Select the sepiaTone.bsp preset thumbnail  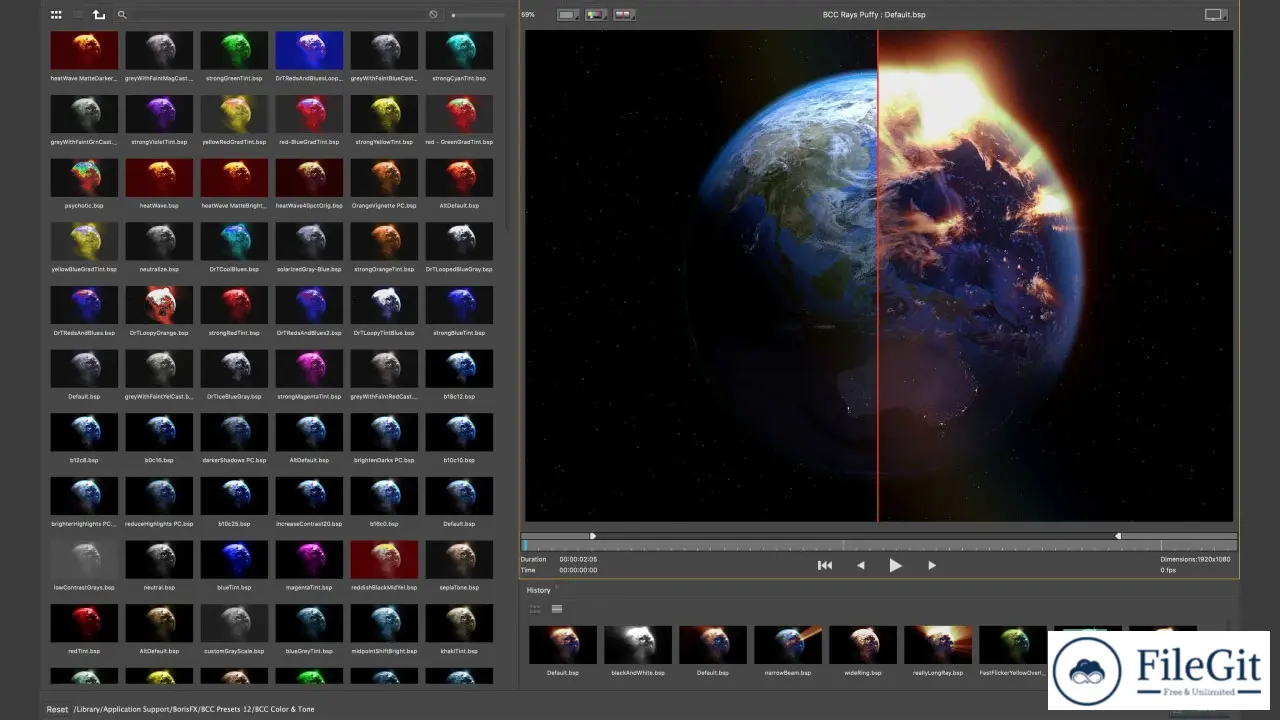[459, 560]
